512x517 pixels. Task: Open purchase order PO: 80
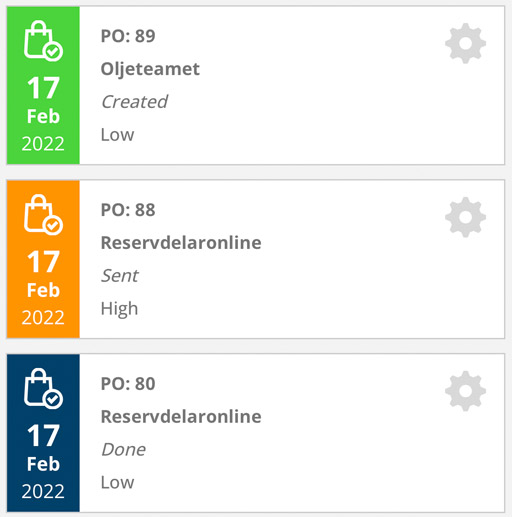128,384
